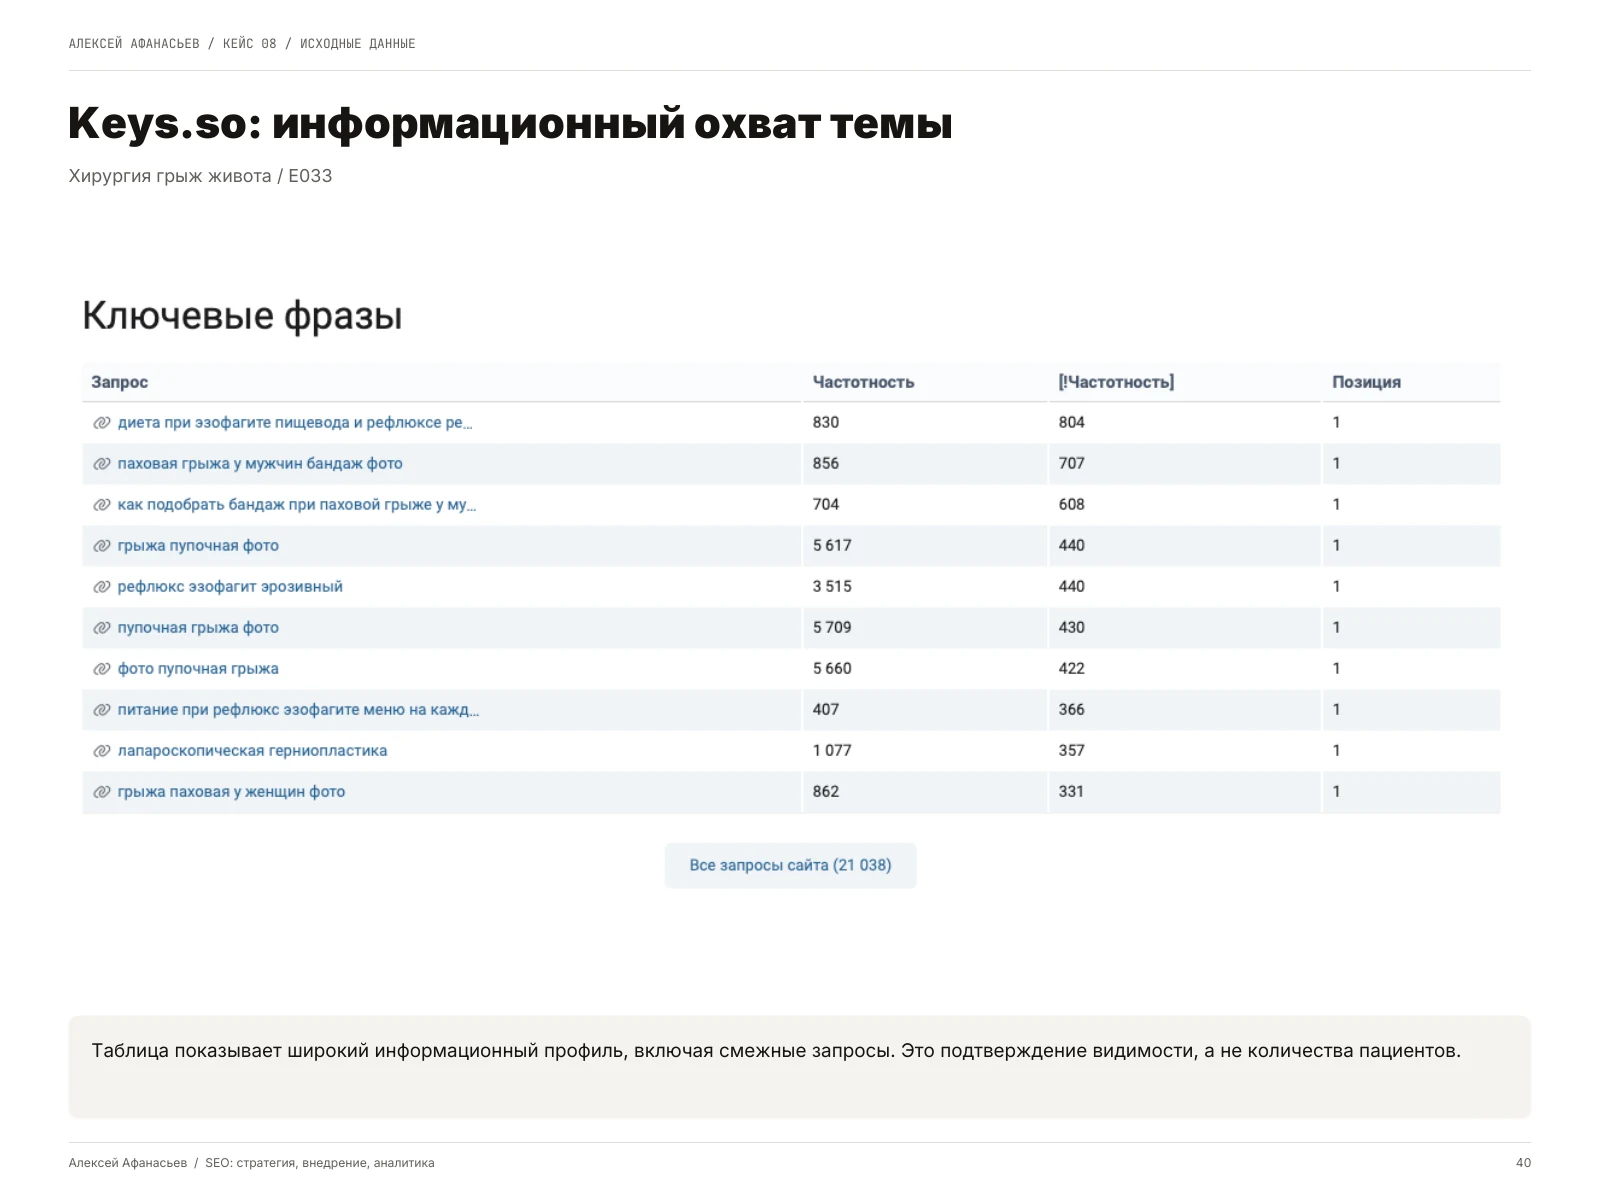This screenshot has width=1600, height=1200.
Task: Open query 'грыжа пупочная фото'
Action: pyautogui.click(x=198, y=546)
